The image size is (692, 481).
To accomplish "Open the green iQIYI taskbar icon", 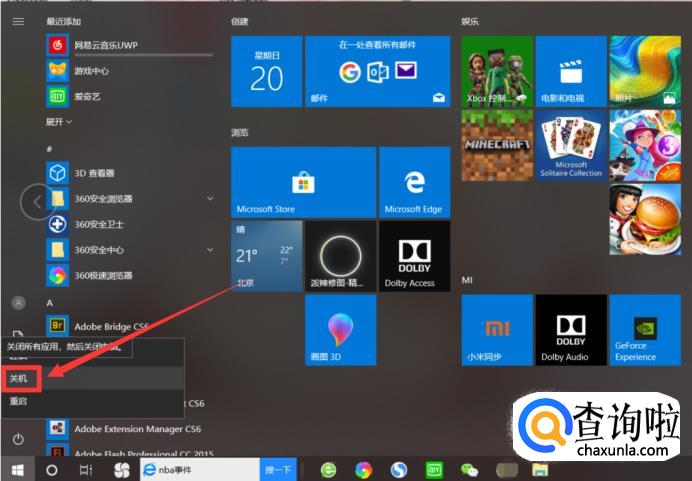I will [x=434, y=470].
